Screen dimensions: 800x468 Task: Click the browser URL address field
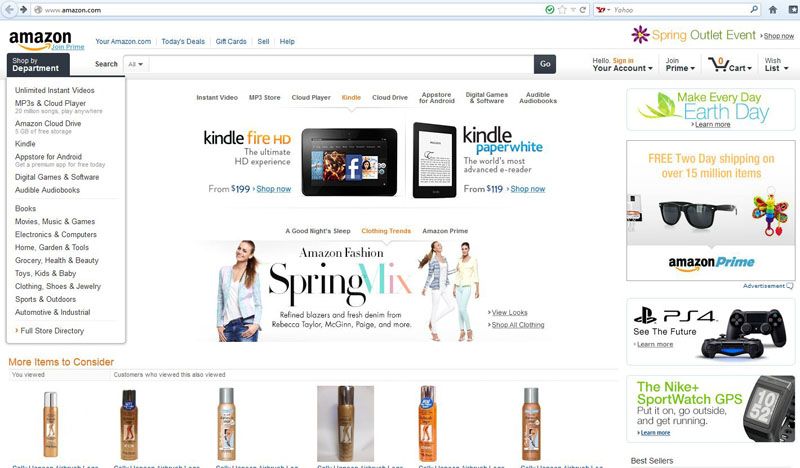tap(291, 10)
